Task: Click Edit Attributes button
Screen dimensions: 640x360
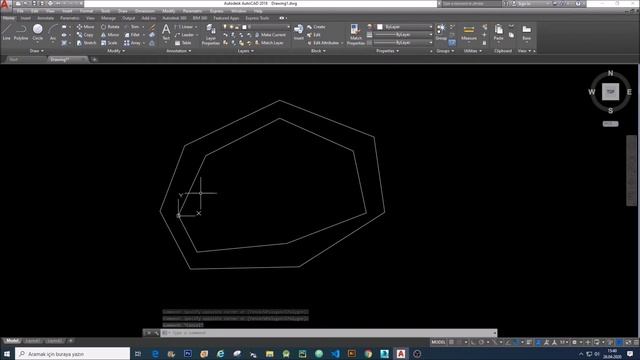Action: point(323,43)
